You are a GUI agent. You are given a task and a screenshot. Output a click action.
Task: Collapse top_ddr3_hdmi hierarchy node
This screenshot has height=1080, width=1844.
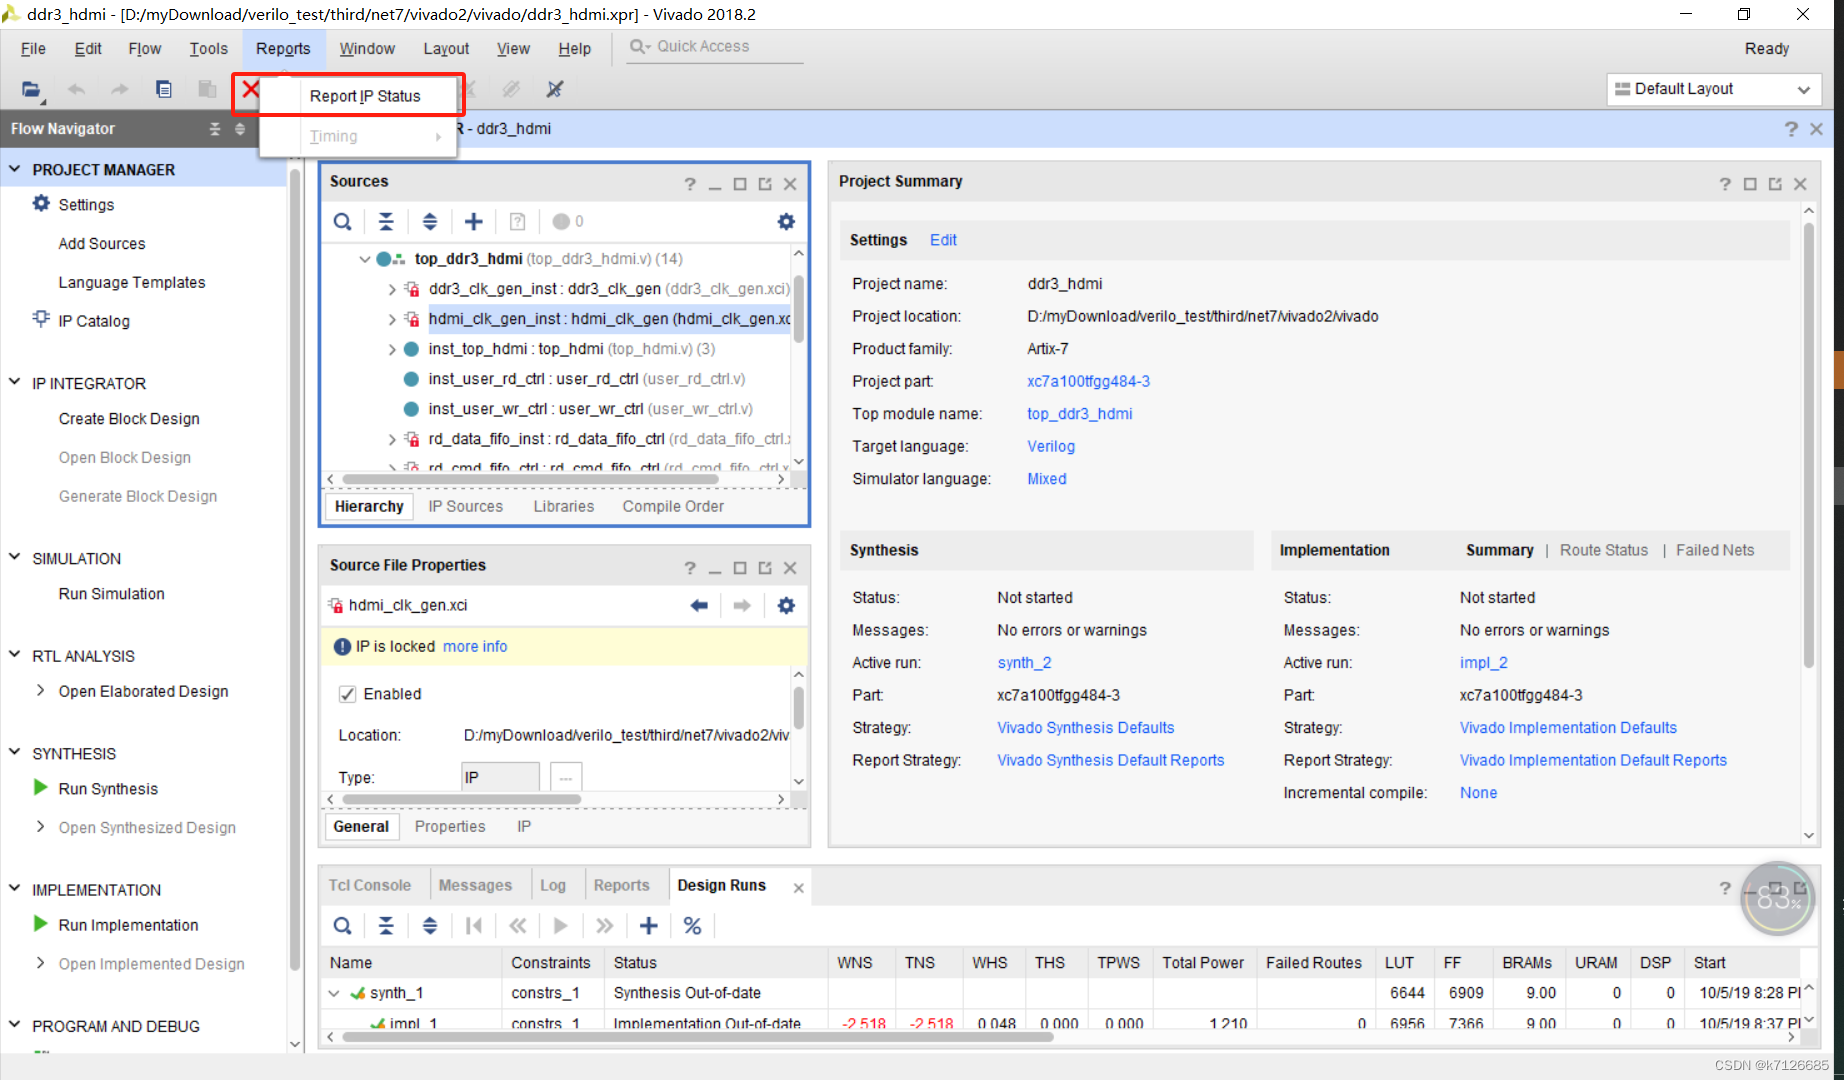pyautogui.click(x=365, y=259)
